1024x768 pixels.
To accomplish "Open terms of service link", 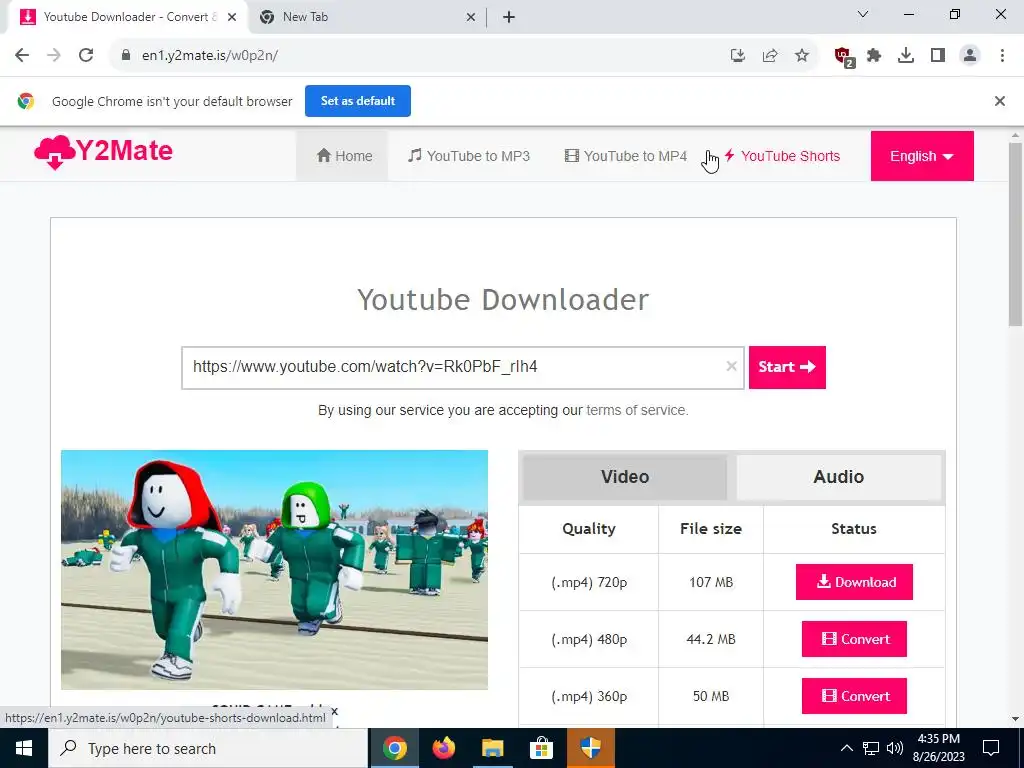I will click(636, 410).
